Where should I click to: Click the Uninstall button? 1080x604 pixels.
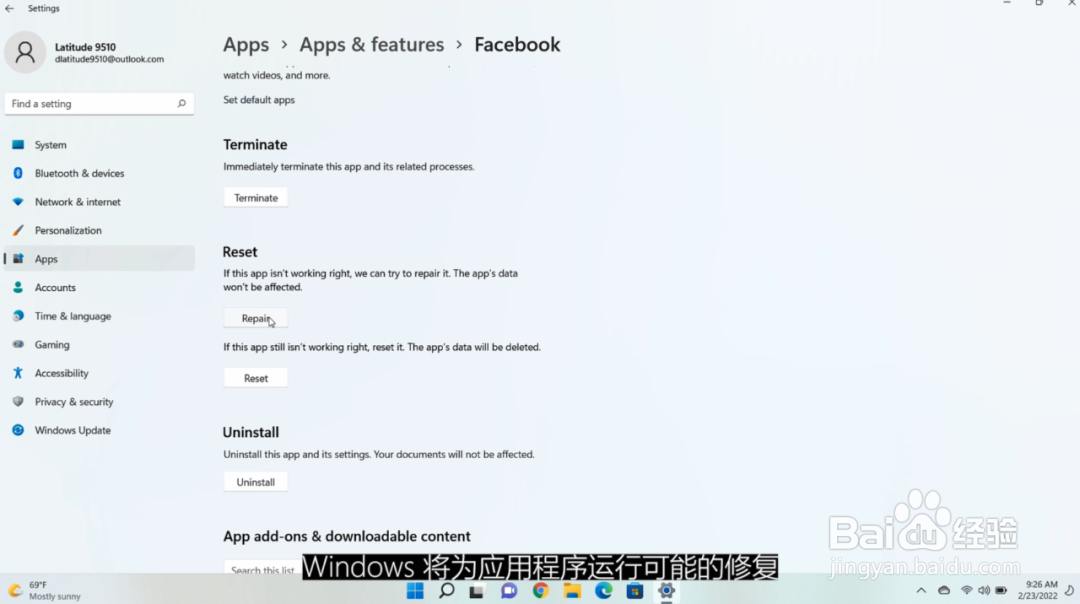(x=256, y=482)
